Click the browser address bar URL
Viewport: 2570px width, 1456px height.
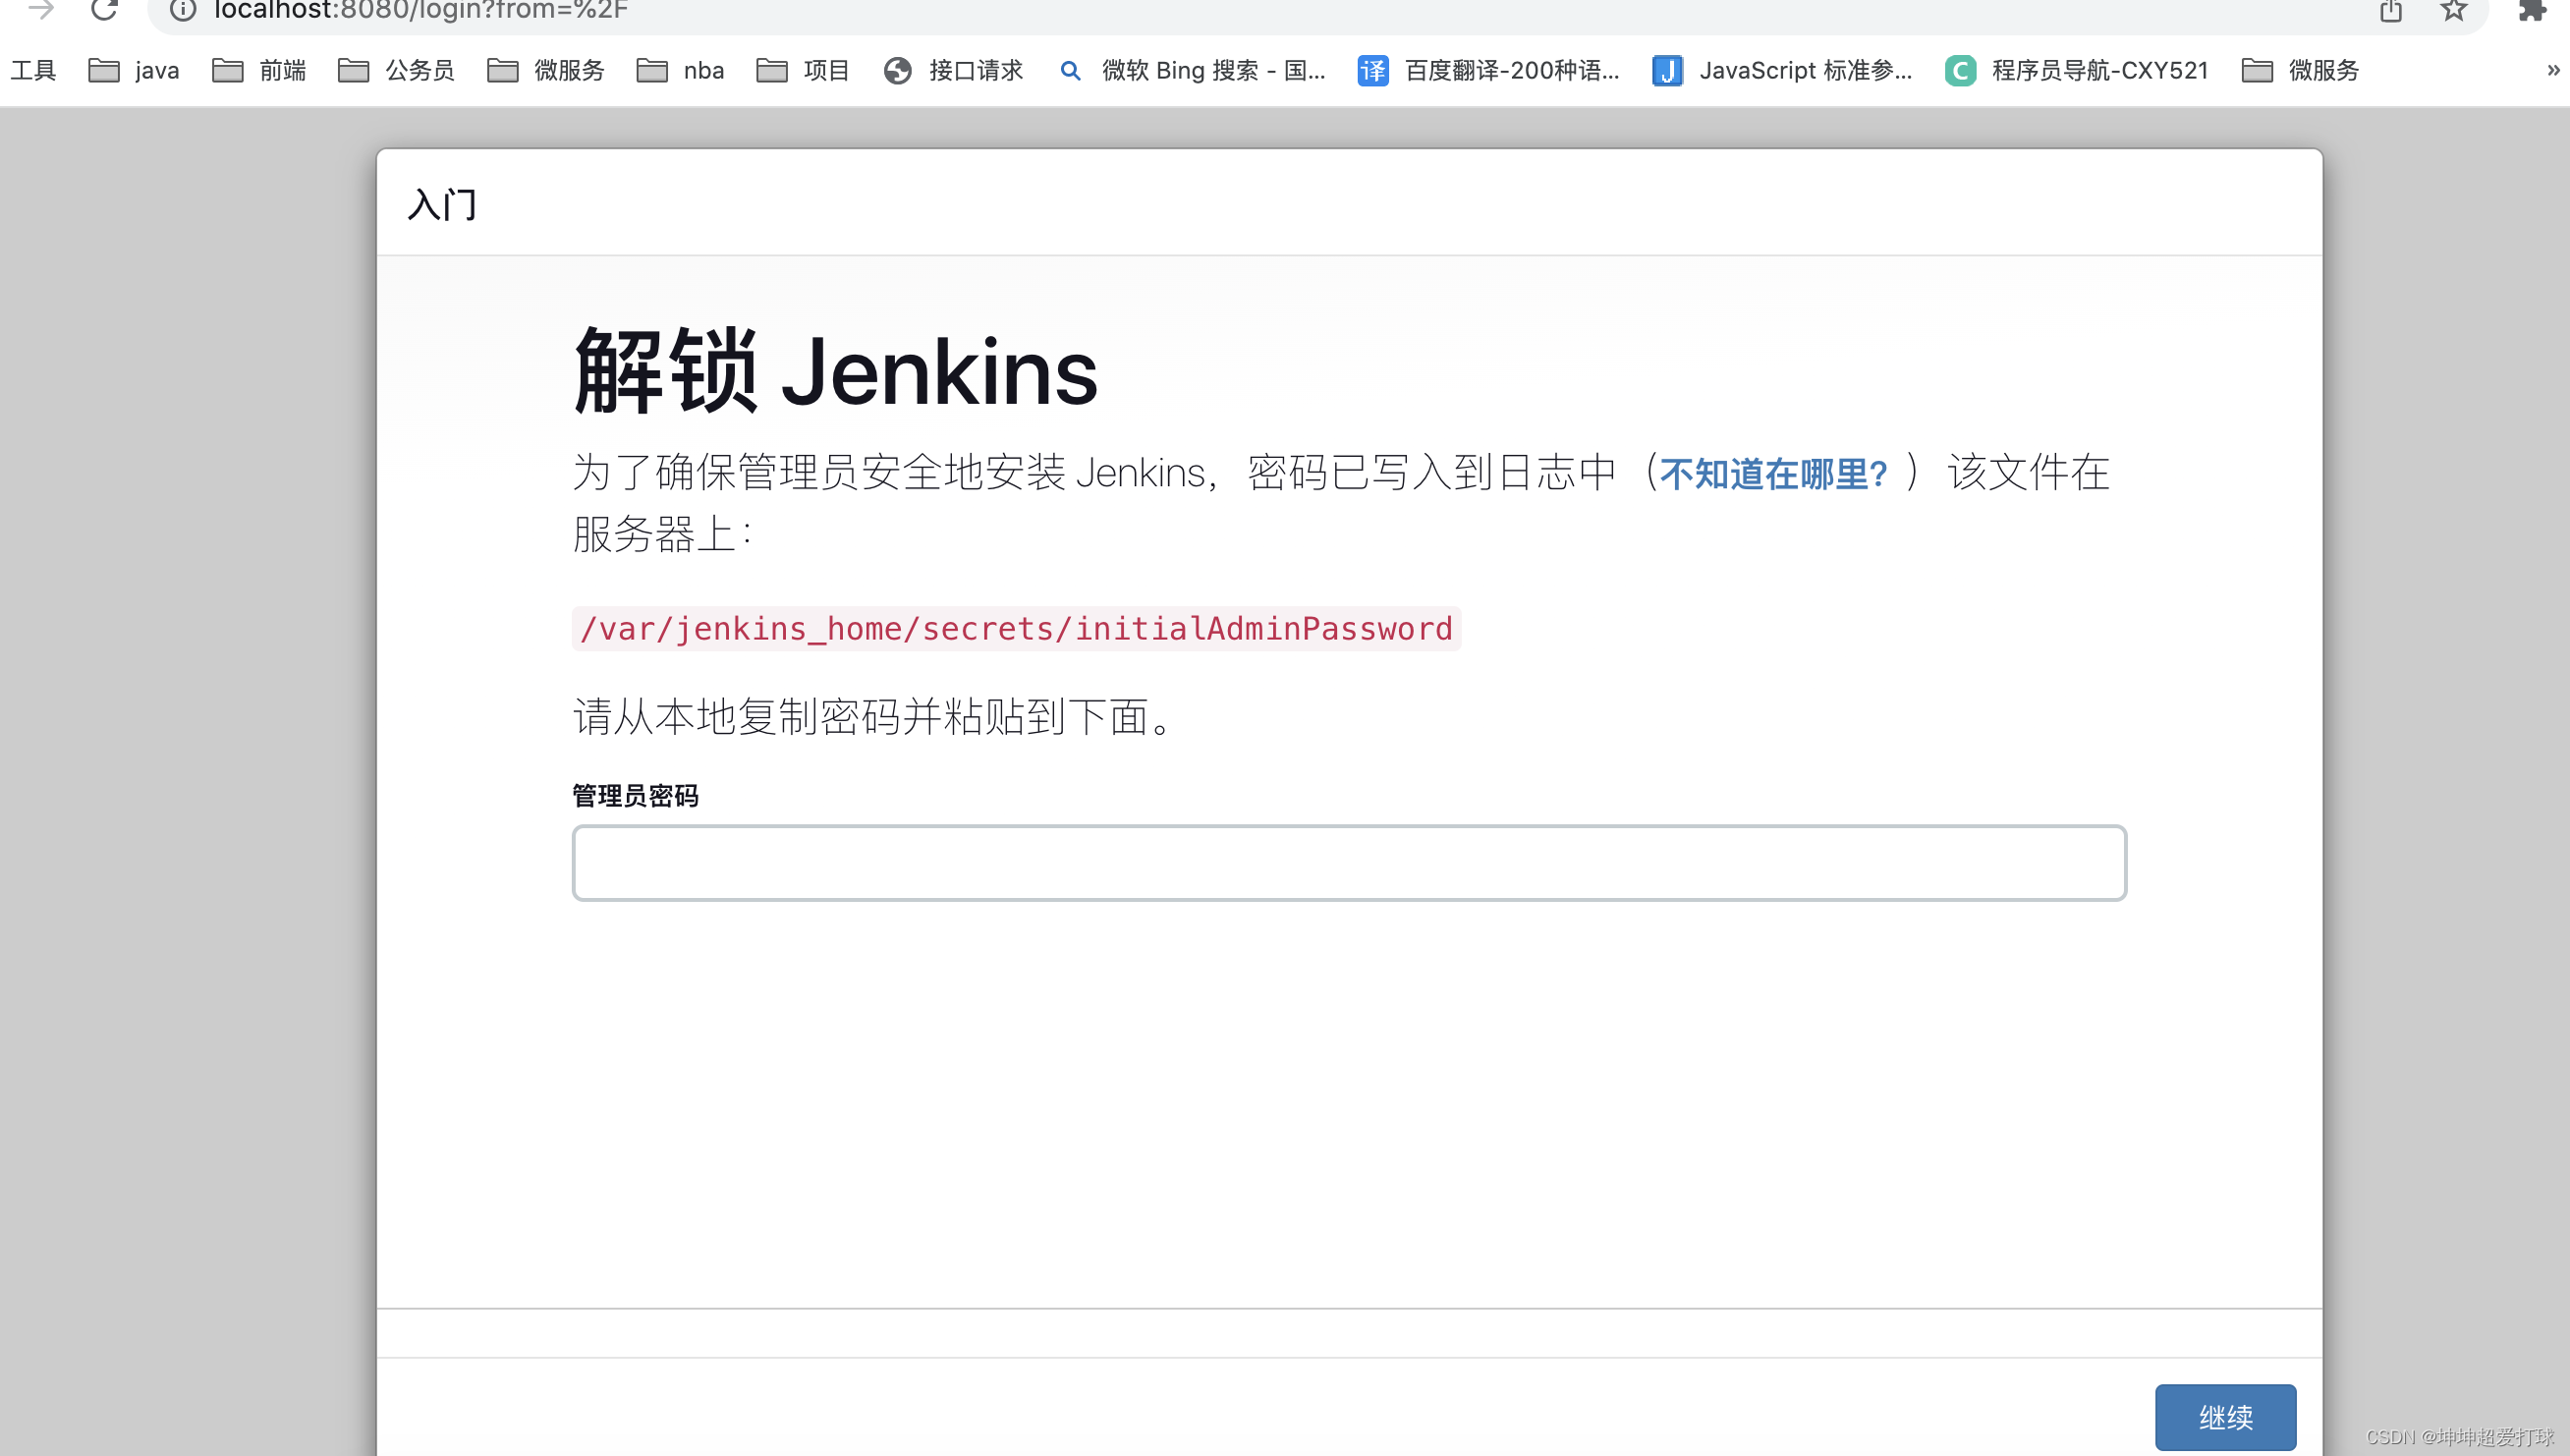(x=420, y=10)
